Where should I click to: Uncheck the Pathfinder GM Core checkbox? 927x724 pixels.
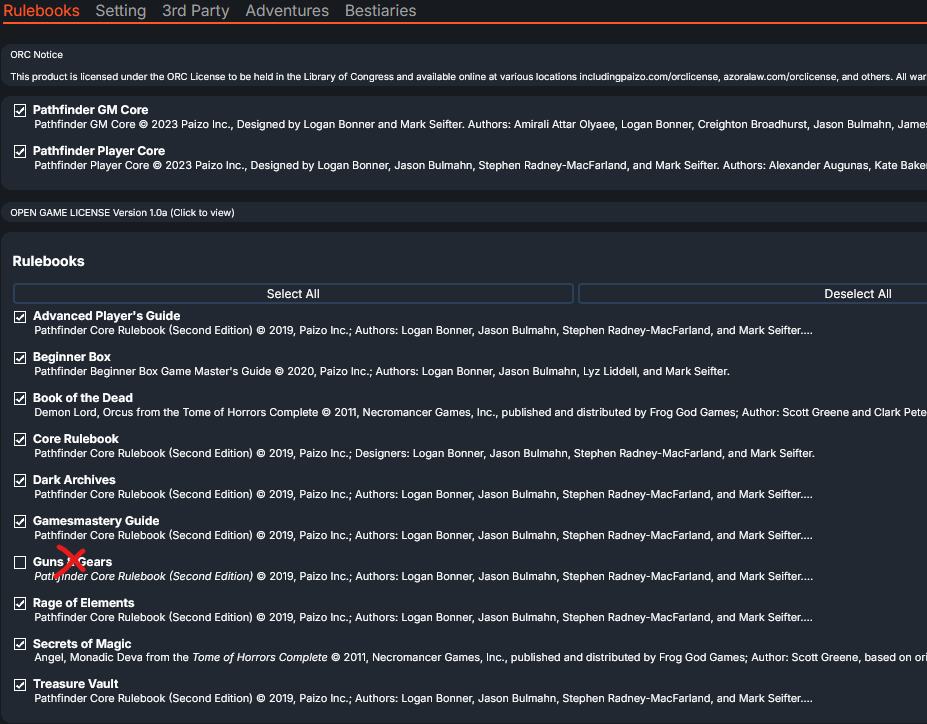pos(20,111)
